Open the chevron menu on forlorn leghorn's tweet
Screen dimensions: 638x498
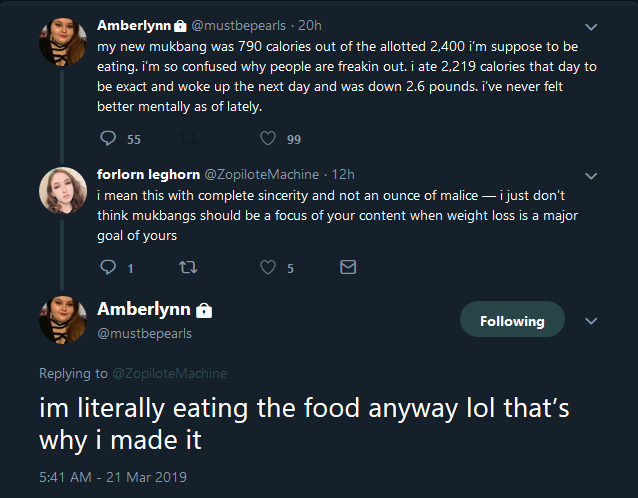coord(591,176)
